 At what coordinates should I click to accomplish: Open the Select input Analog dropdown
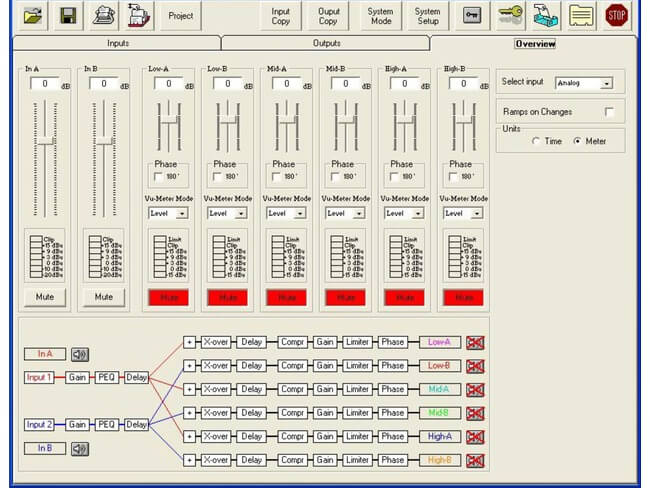[x=606, y=83]
